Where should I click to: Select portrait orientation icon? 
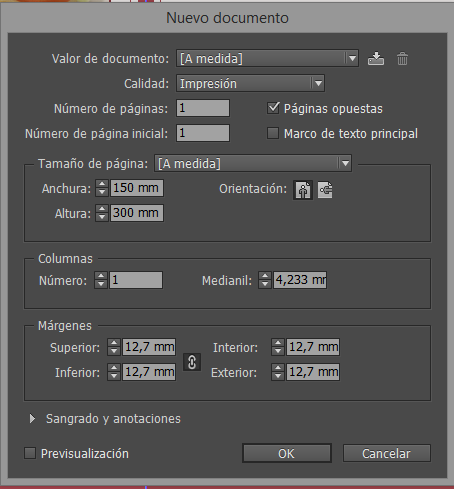point(303,190)
